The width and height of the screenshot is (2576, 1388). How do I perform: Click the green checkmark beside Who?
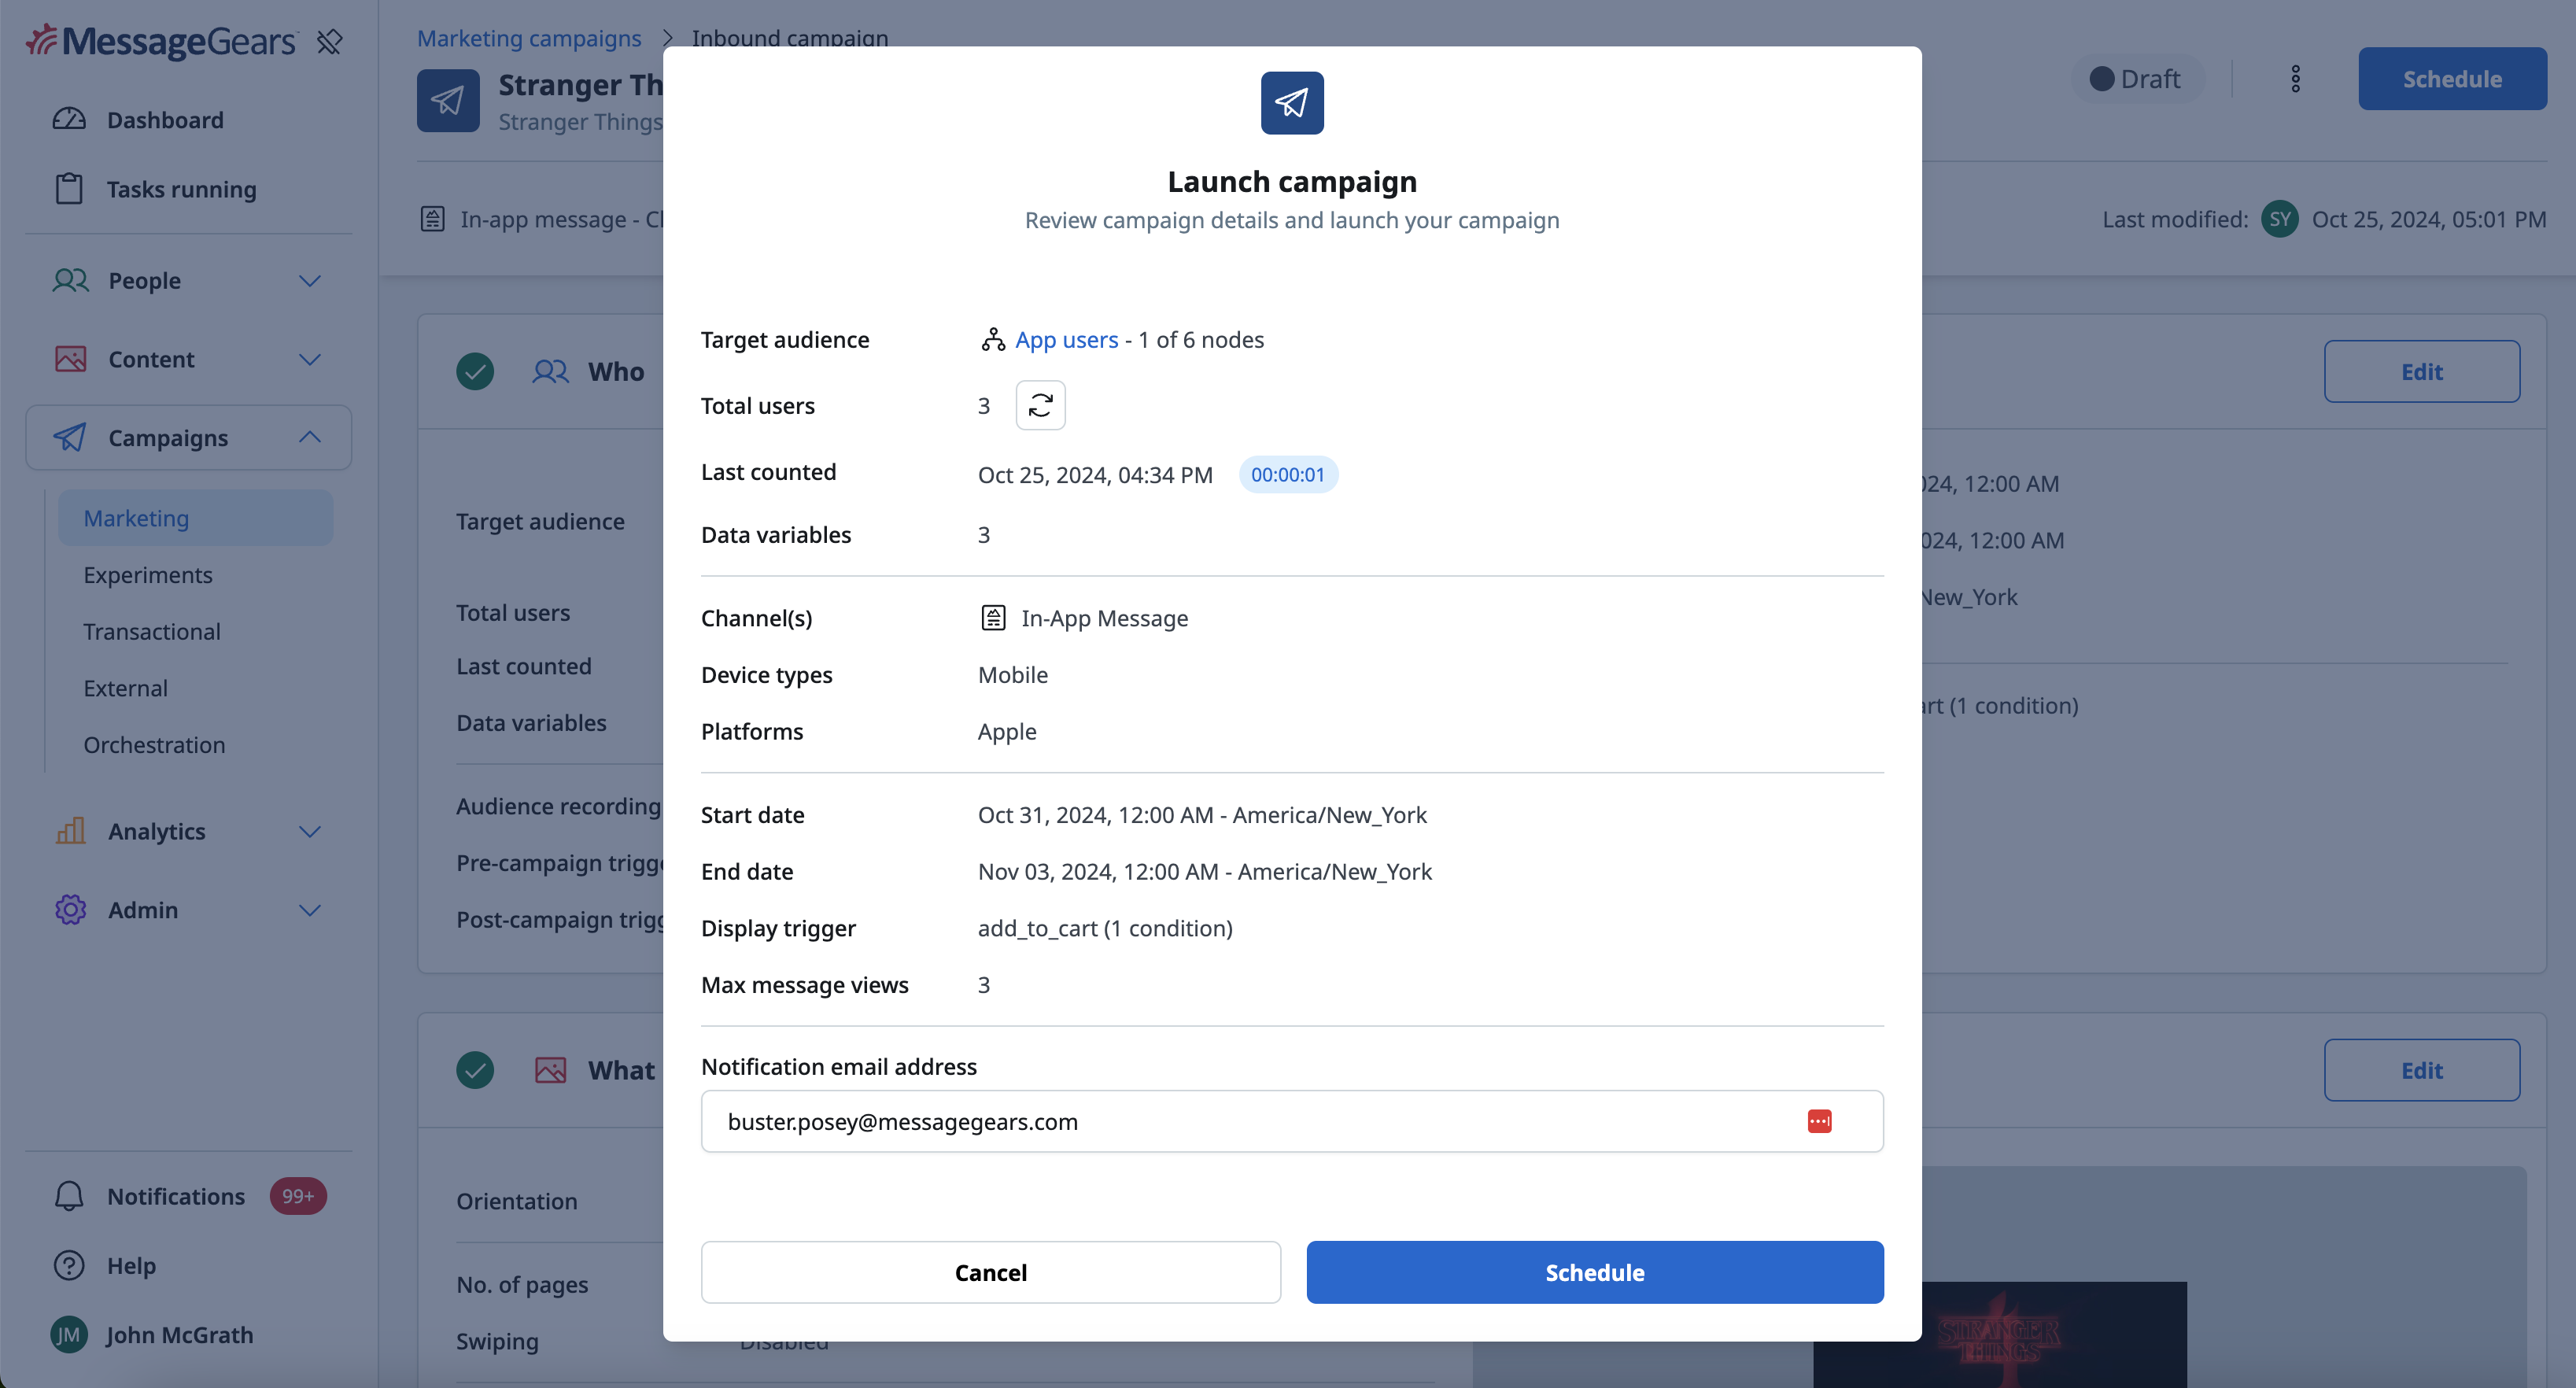pos(475,371)
